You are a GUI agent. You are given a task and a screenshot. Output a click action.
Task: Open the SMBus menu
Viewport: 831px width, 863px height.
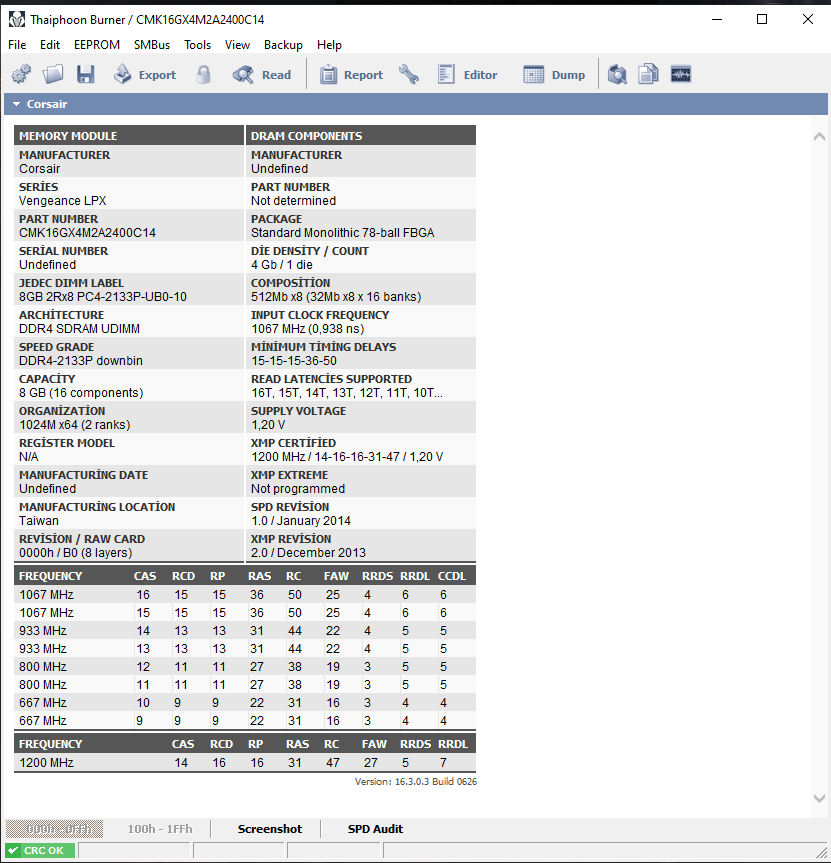(152, 45)
